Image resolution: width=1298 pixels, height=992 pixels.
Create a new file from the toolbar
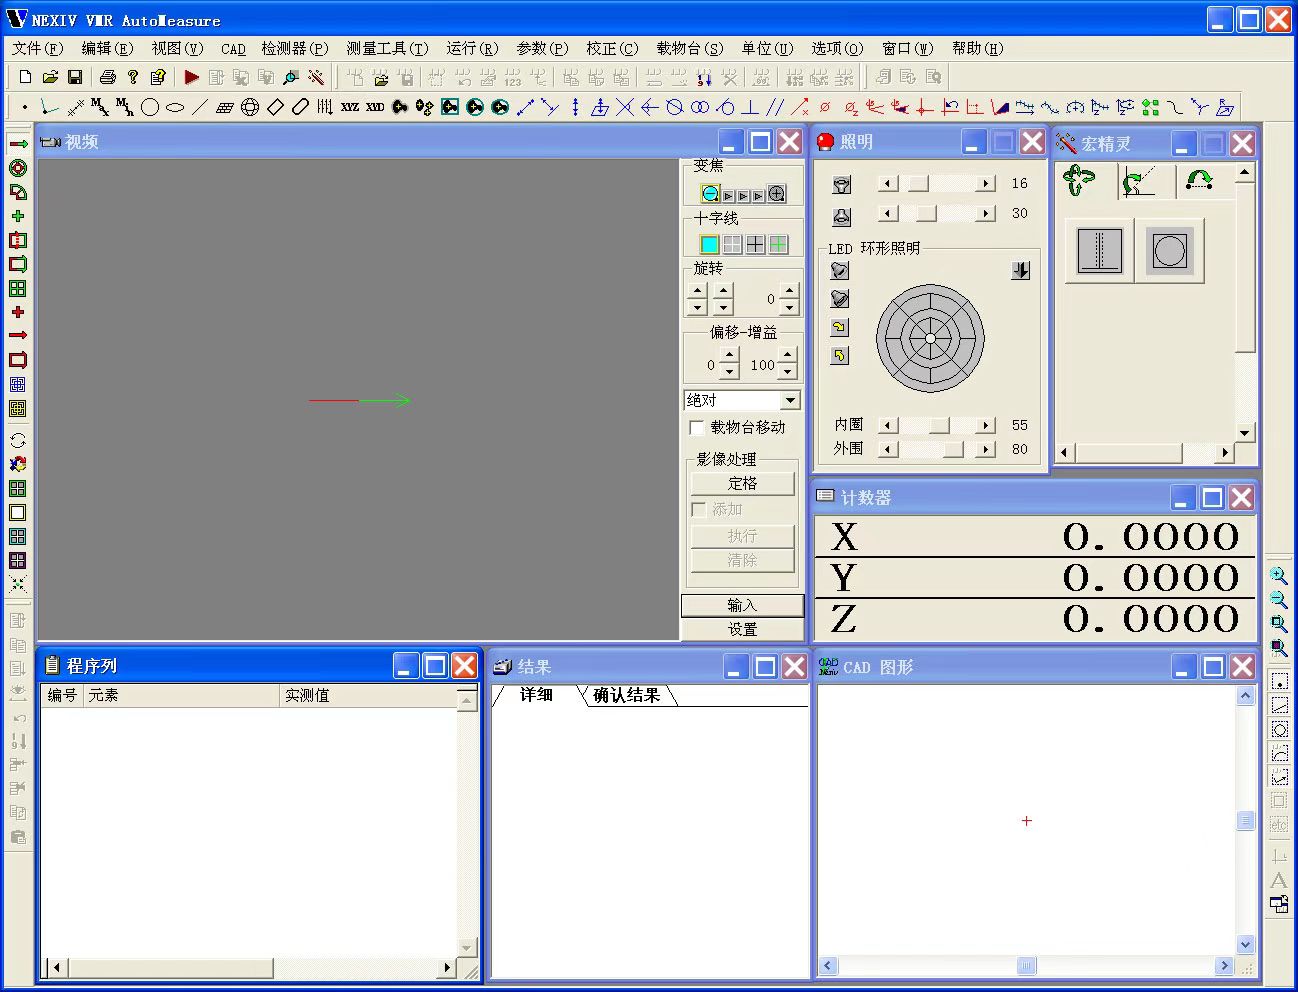26,77
